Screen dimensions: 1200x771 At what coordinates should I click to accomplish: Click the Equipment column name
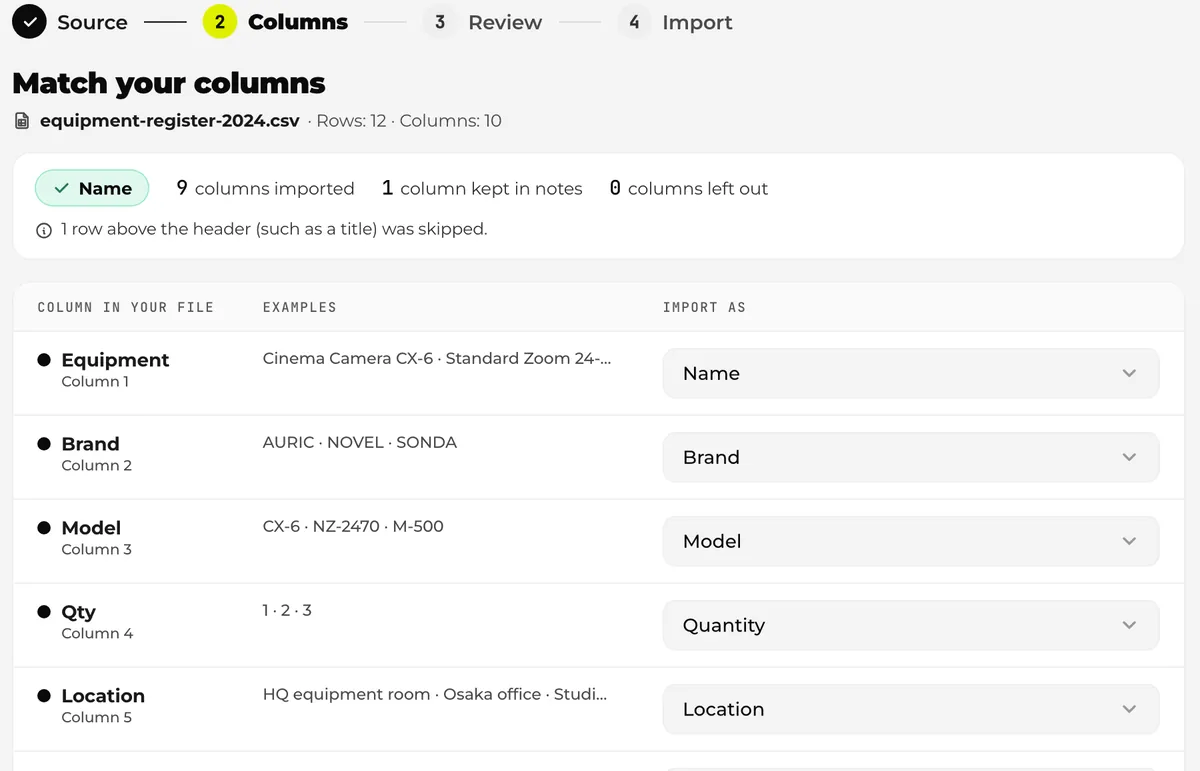tap(115, 360)
